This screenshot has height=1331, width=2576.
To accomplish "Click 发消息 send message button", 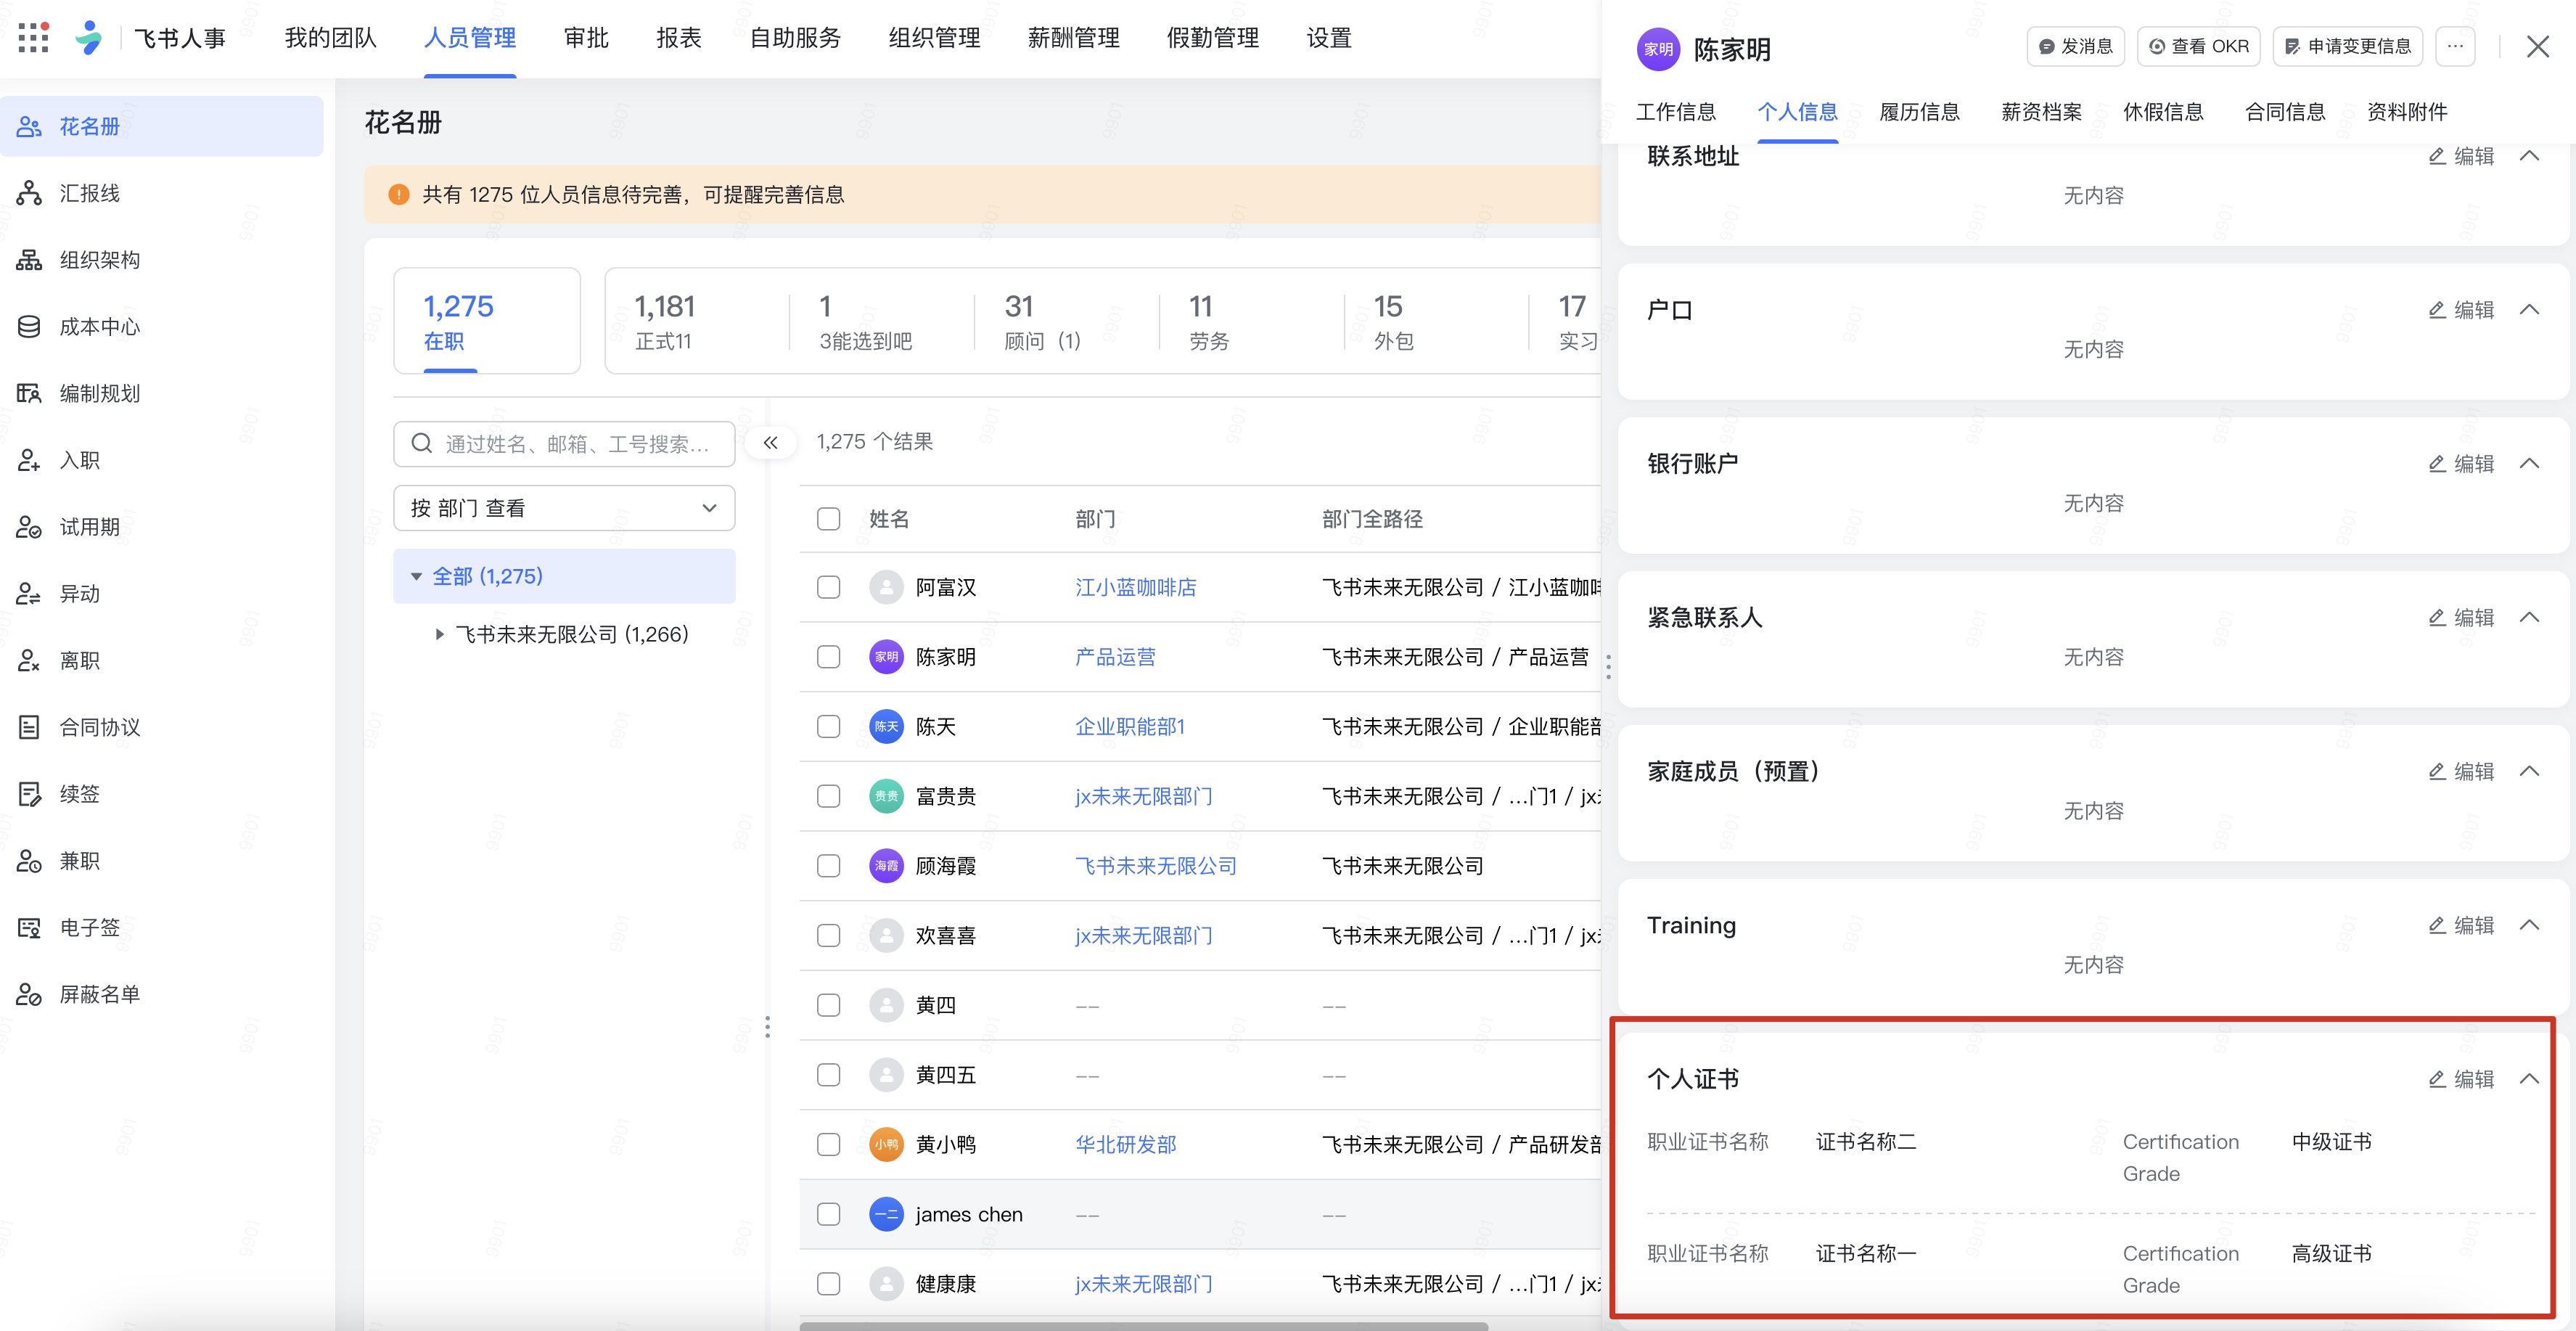I will pyautogui.click(x=2075, y=46).
